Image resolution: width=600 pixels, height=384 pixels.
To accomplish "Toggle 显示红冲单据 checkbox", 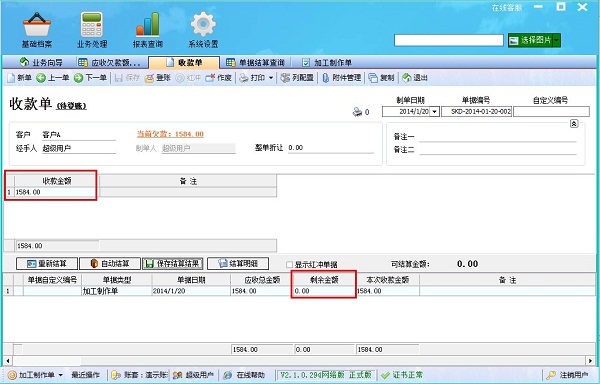I will (x=290, y=264).
